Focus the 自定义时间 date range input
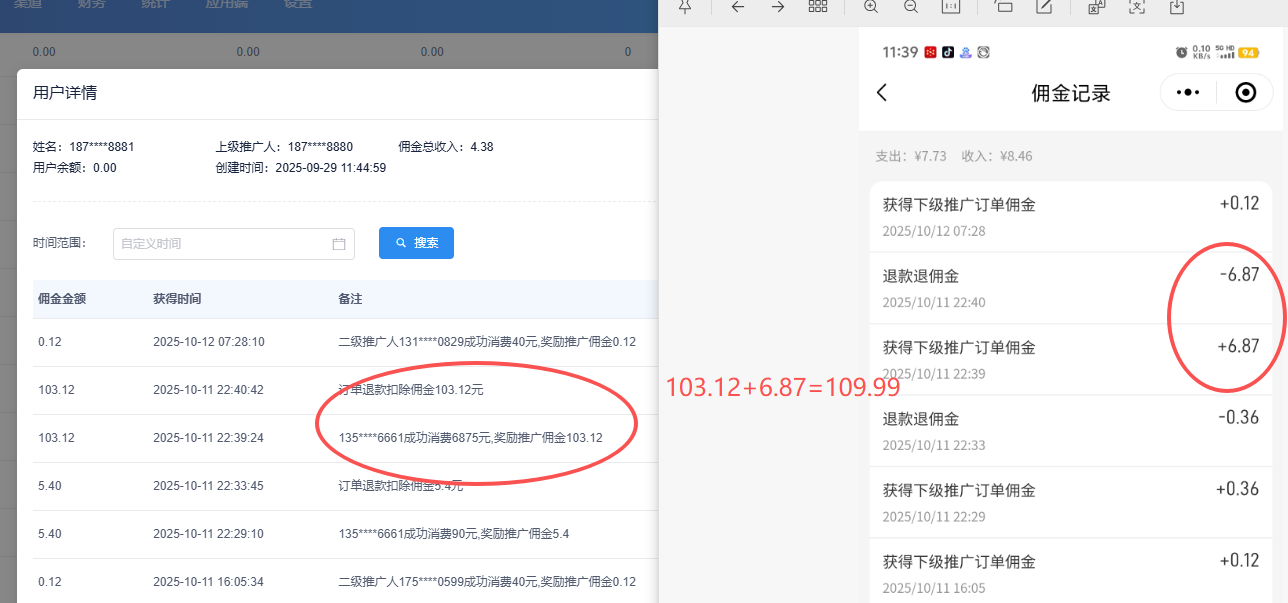Screen dimensions: 1288x603 (234, 244)
